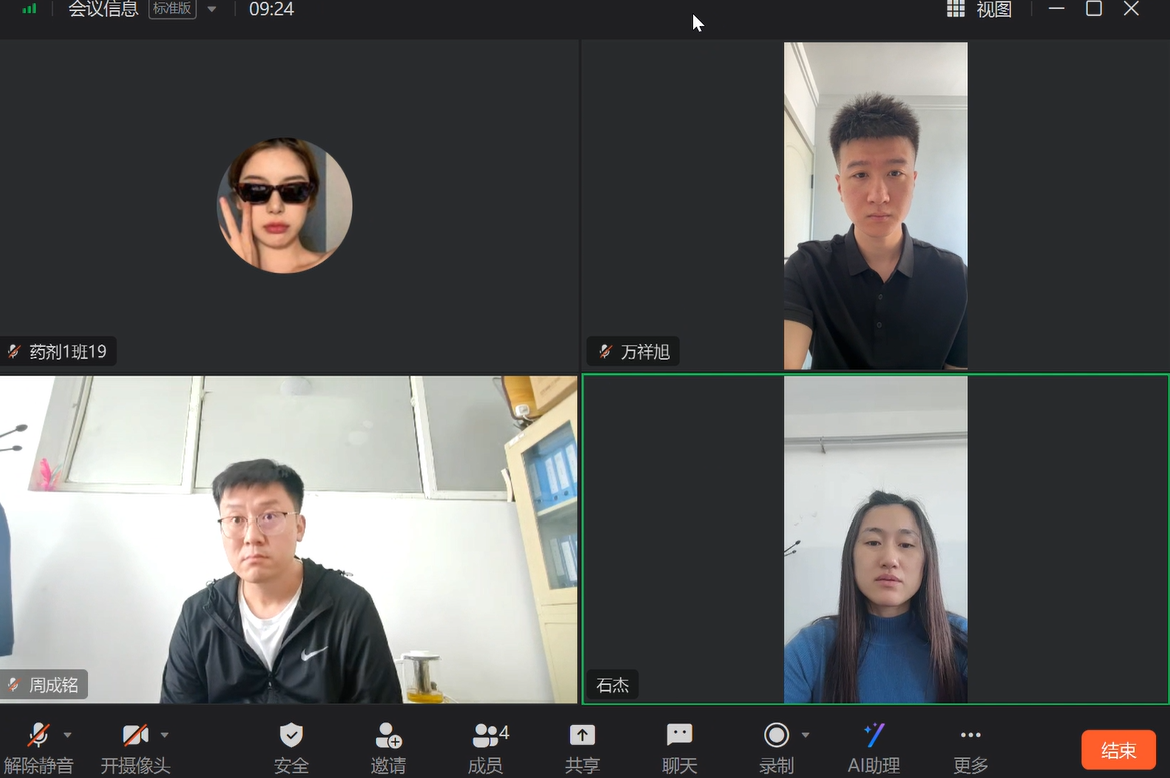Click the 邀请 invite participants icon
This screenshot has width=1170, height=778.
click(x=388, y=736)
